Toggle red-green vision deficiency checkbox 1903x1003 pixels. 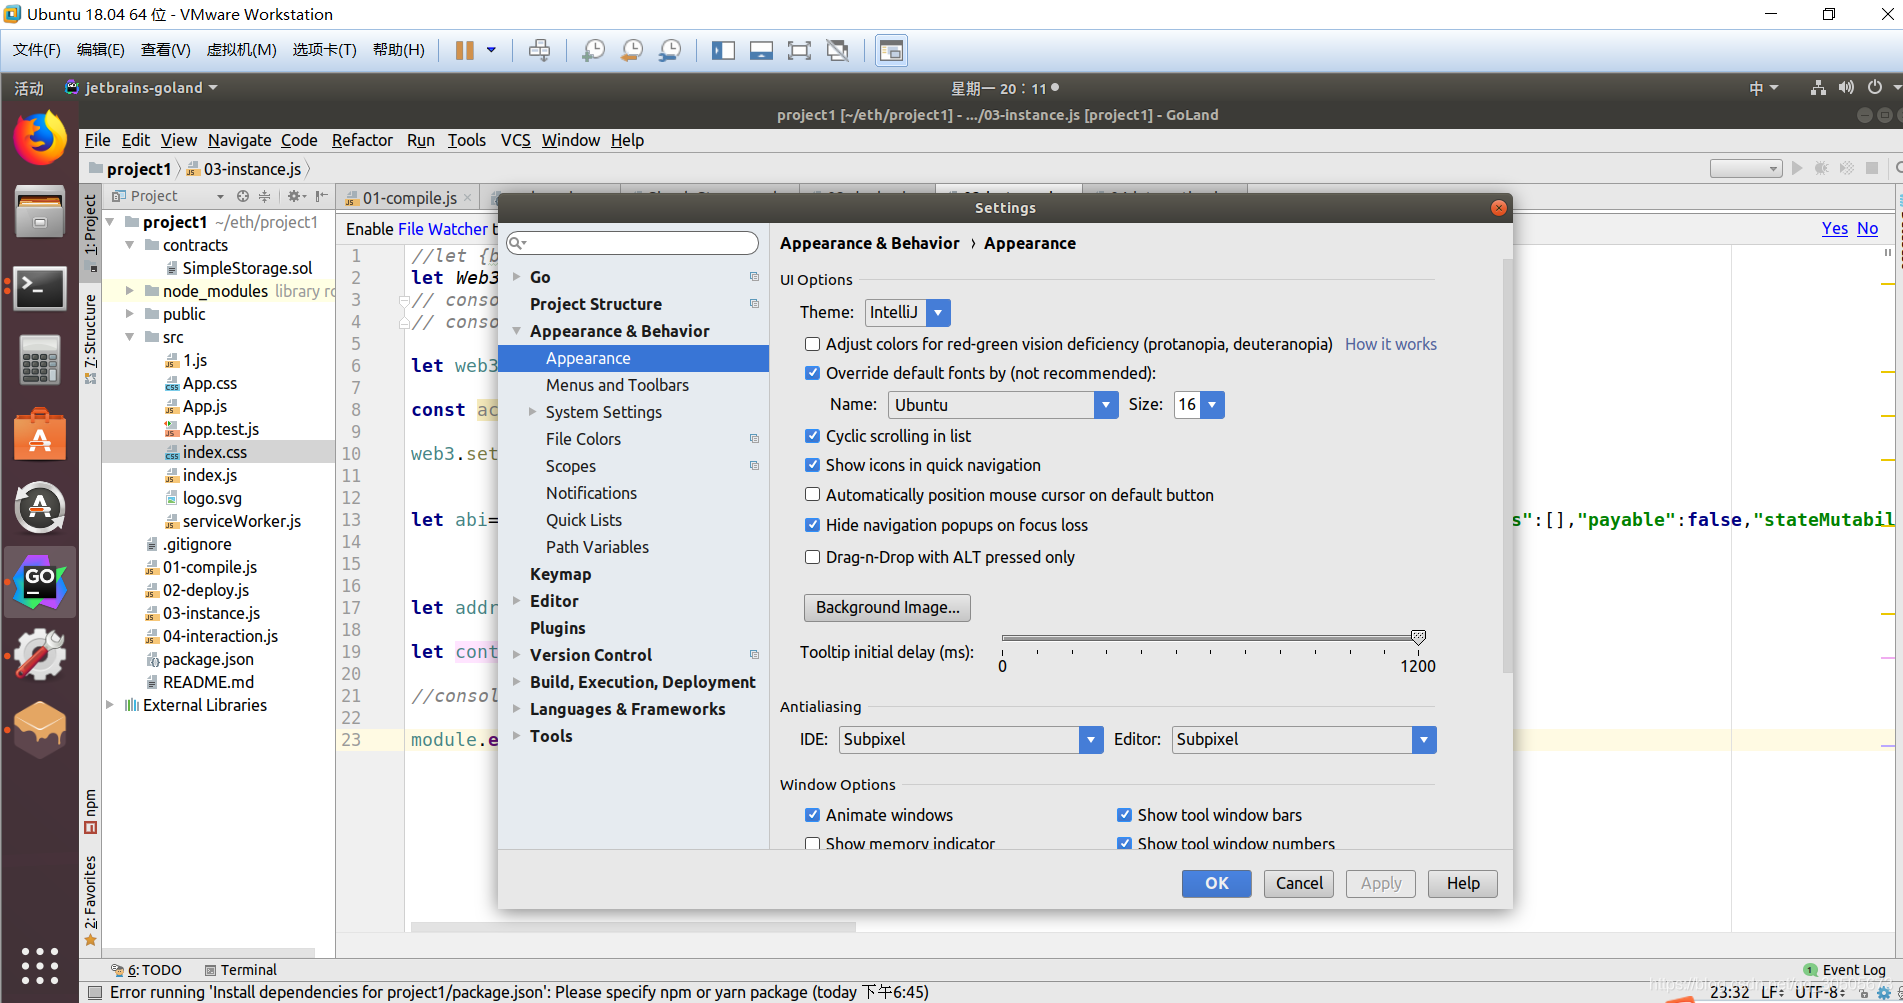tap(813, 344)
